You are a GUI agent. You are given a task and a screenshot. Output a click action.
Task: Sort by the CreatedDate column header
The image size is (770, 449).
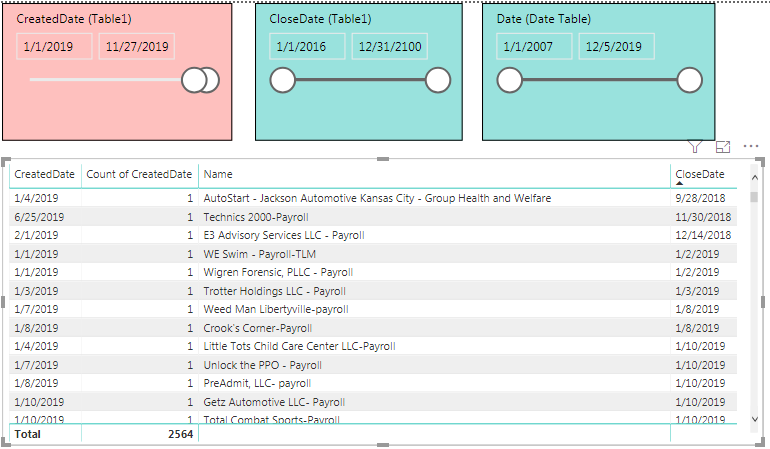[44, 174]
